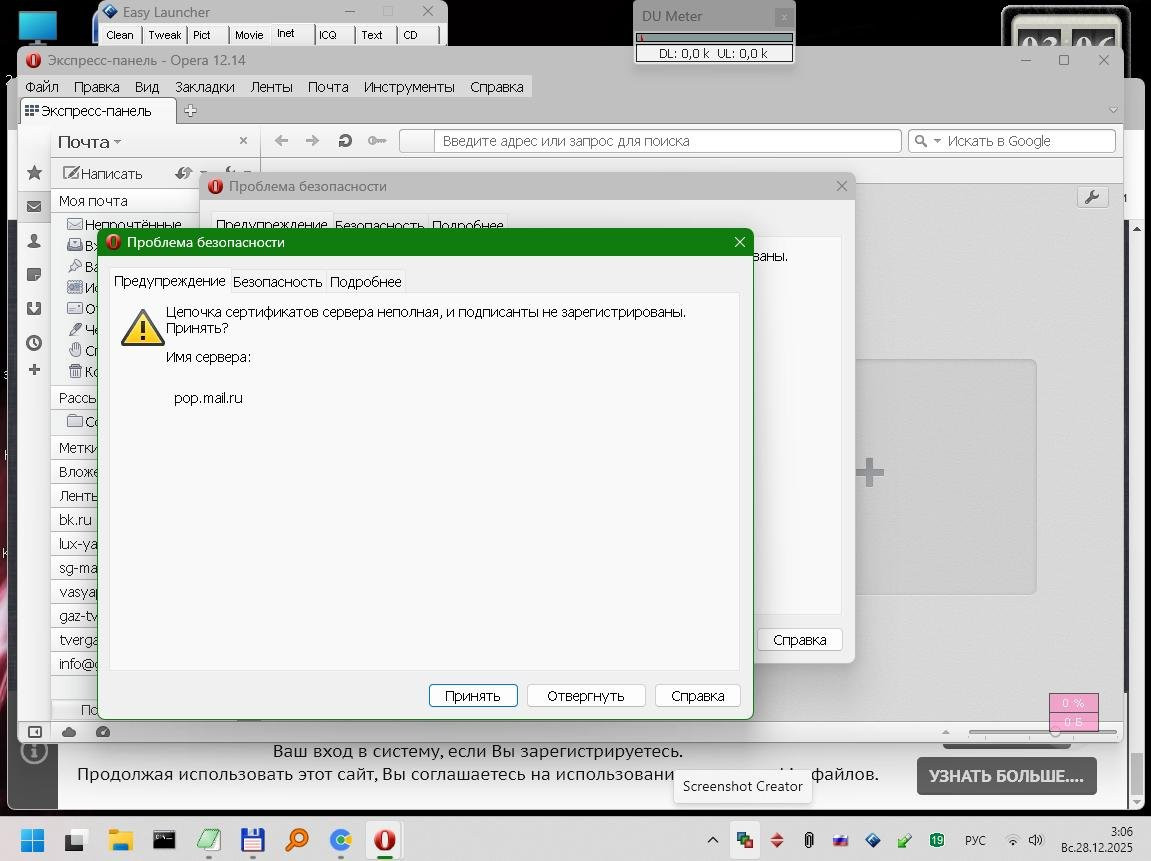Click the Opera Turbo gauge icon

103,732
